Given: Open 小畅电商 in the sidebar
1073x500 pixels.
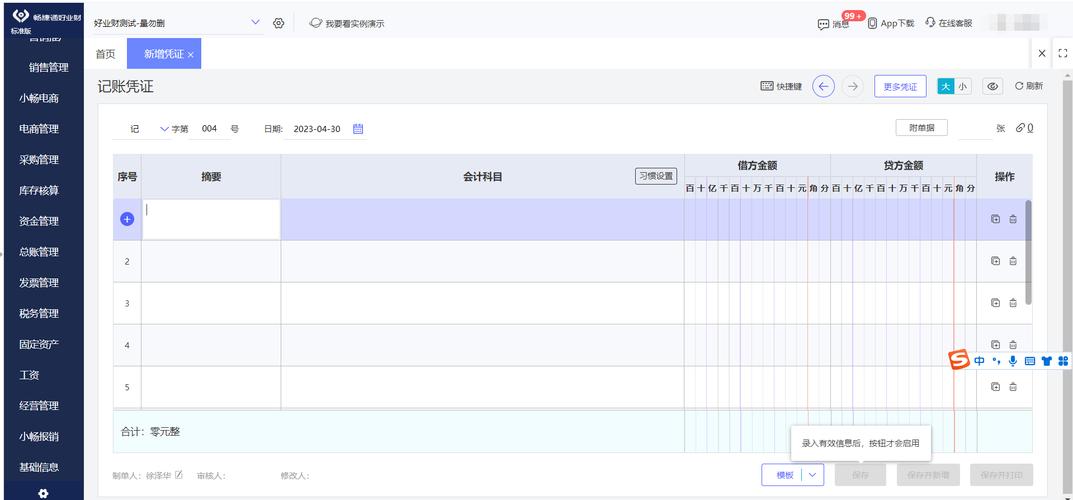Looking at the screenshot, I should [x=39, y=98].
